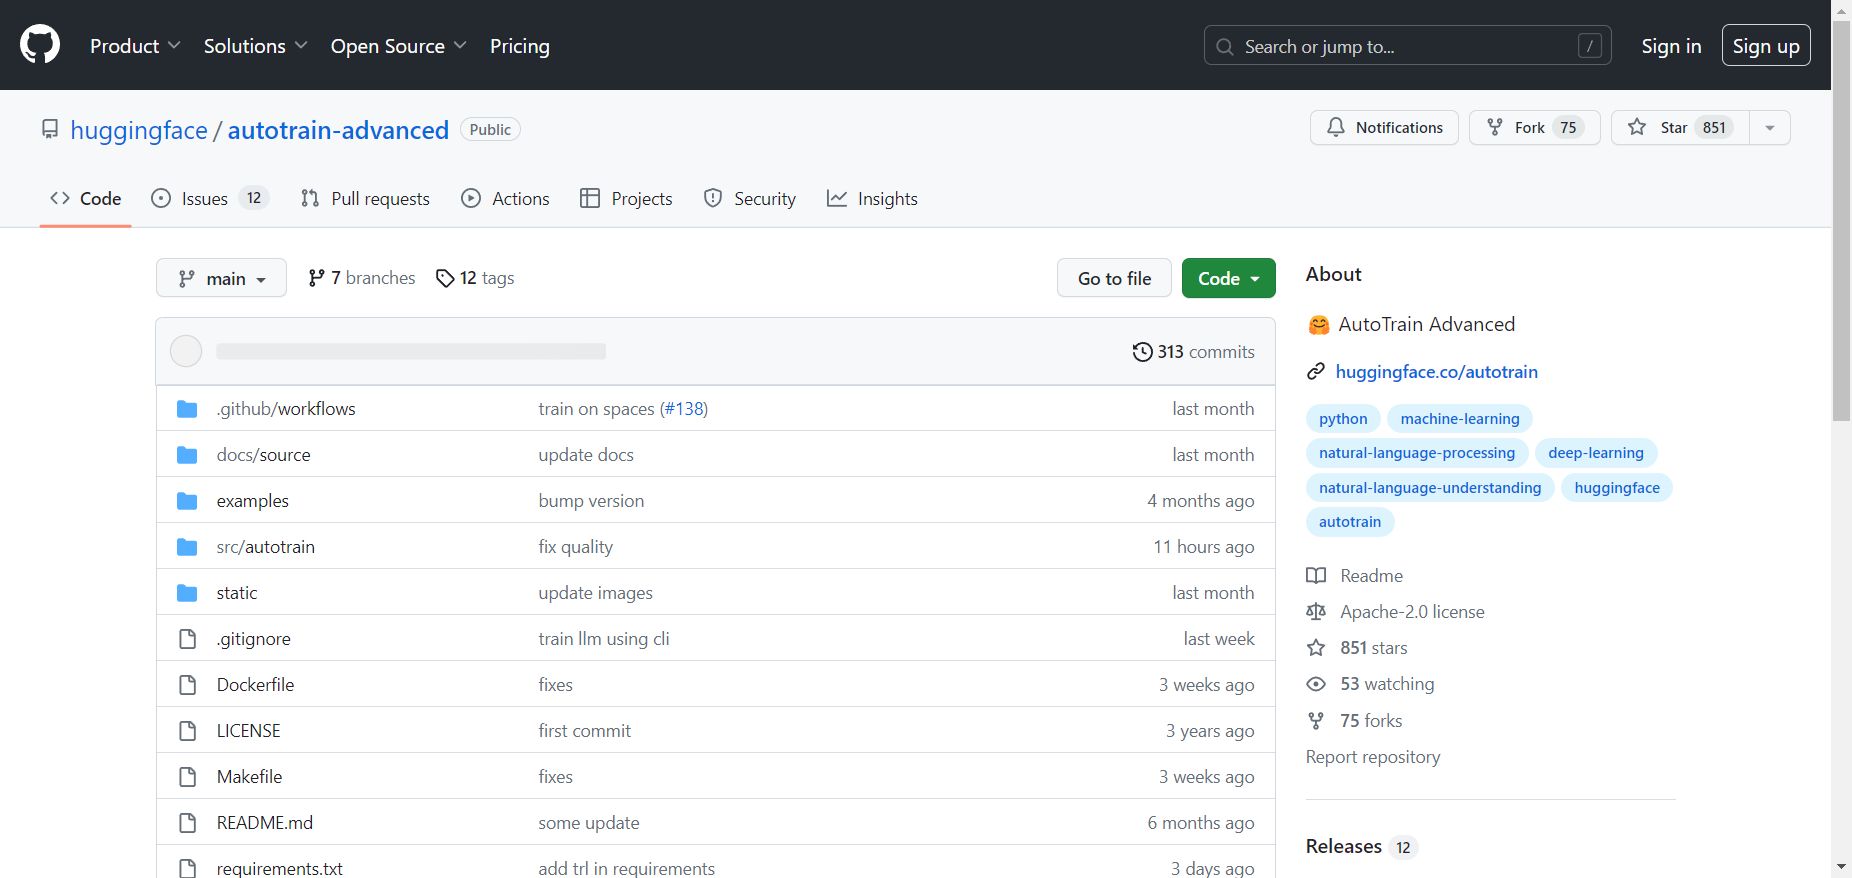Open the #138 pull request link
Screen dimensions: 1852x878
(684, 408)
